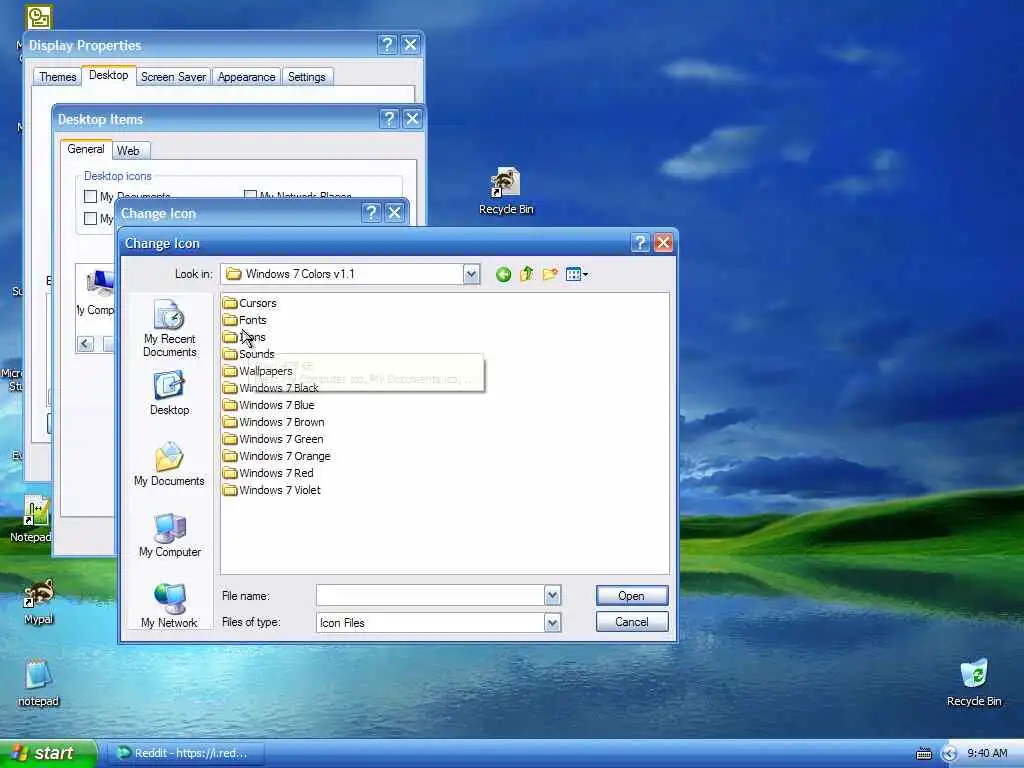Select the Mypal desktop shortcut
Image resolution: width=1024 pixels, height=768 pixels.
(39, 601)
